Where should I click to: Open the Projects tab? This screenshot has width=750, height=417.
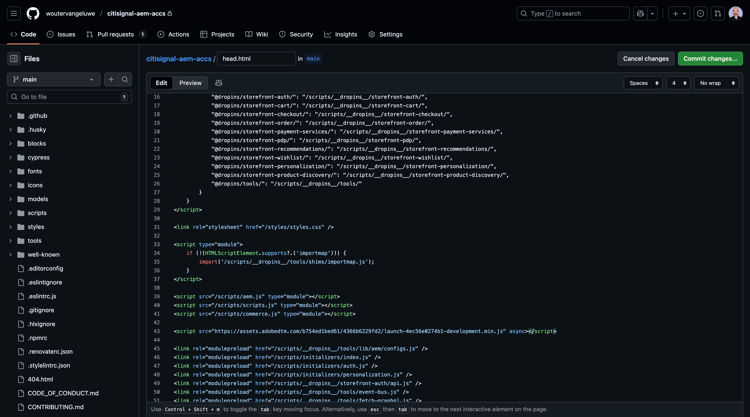[x=217, y=34]
